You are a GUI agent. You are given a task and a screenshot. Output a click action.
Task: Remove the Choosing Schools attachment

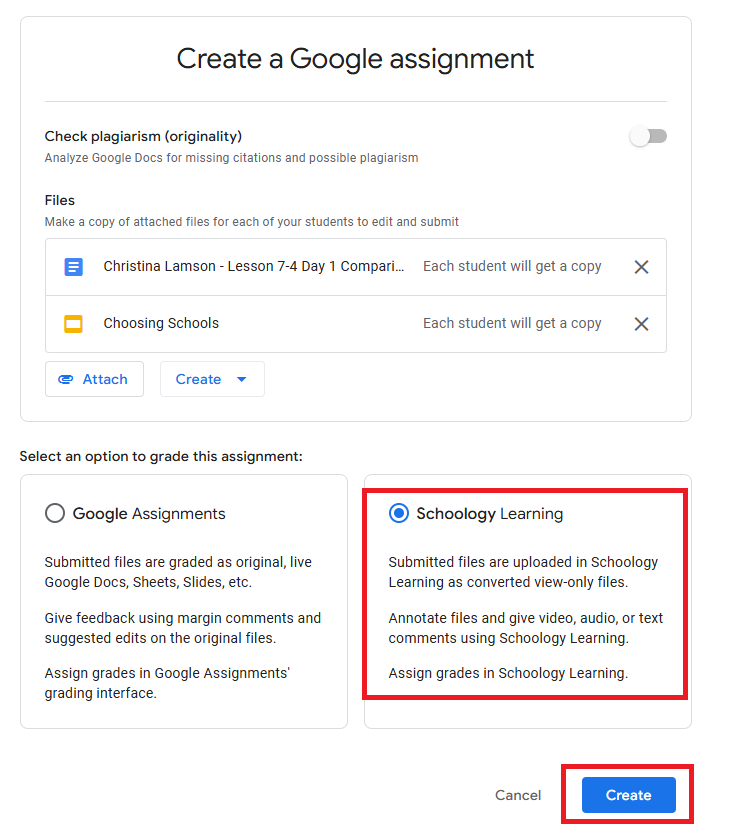click(x=642, y=324)
